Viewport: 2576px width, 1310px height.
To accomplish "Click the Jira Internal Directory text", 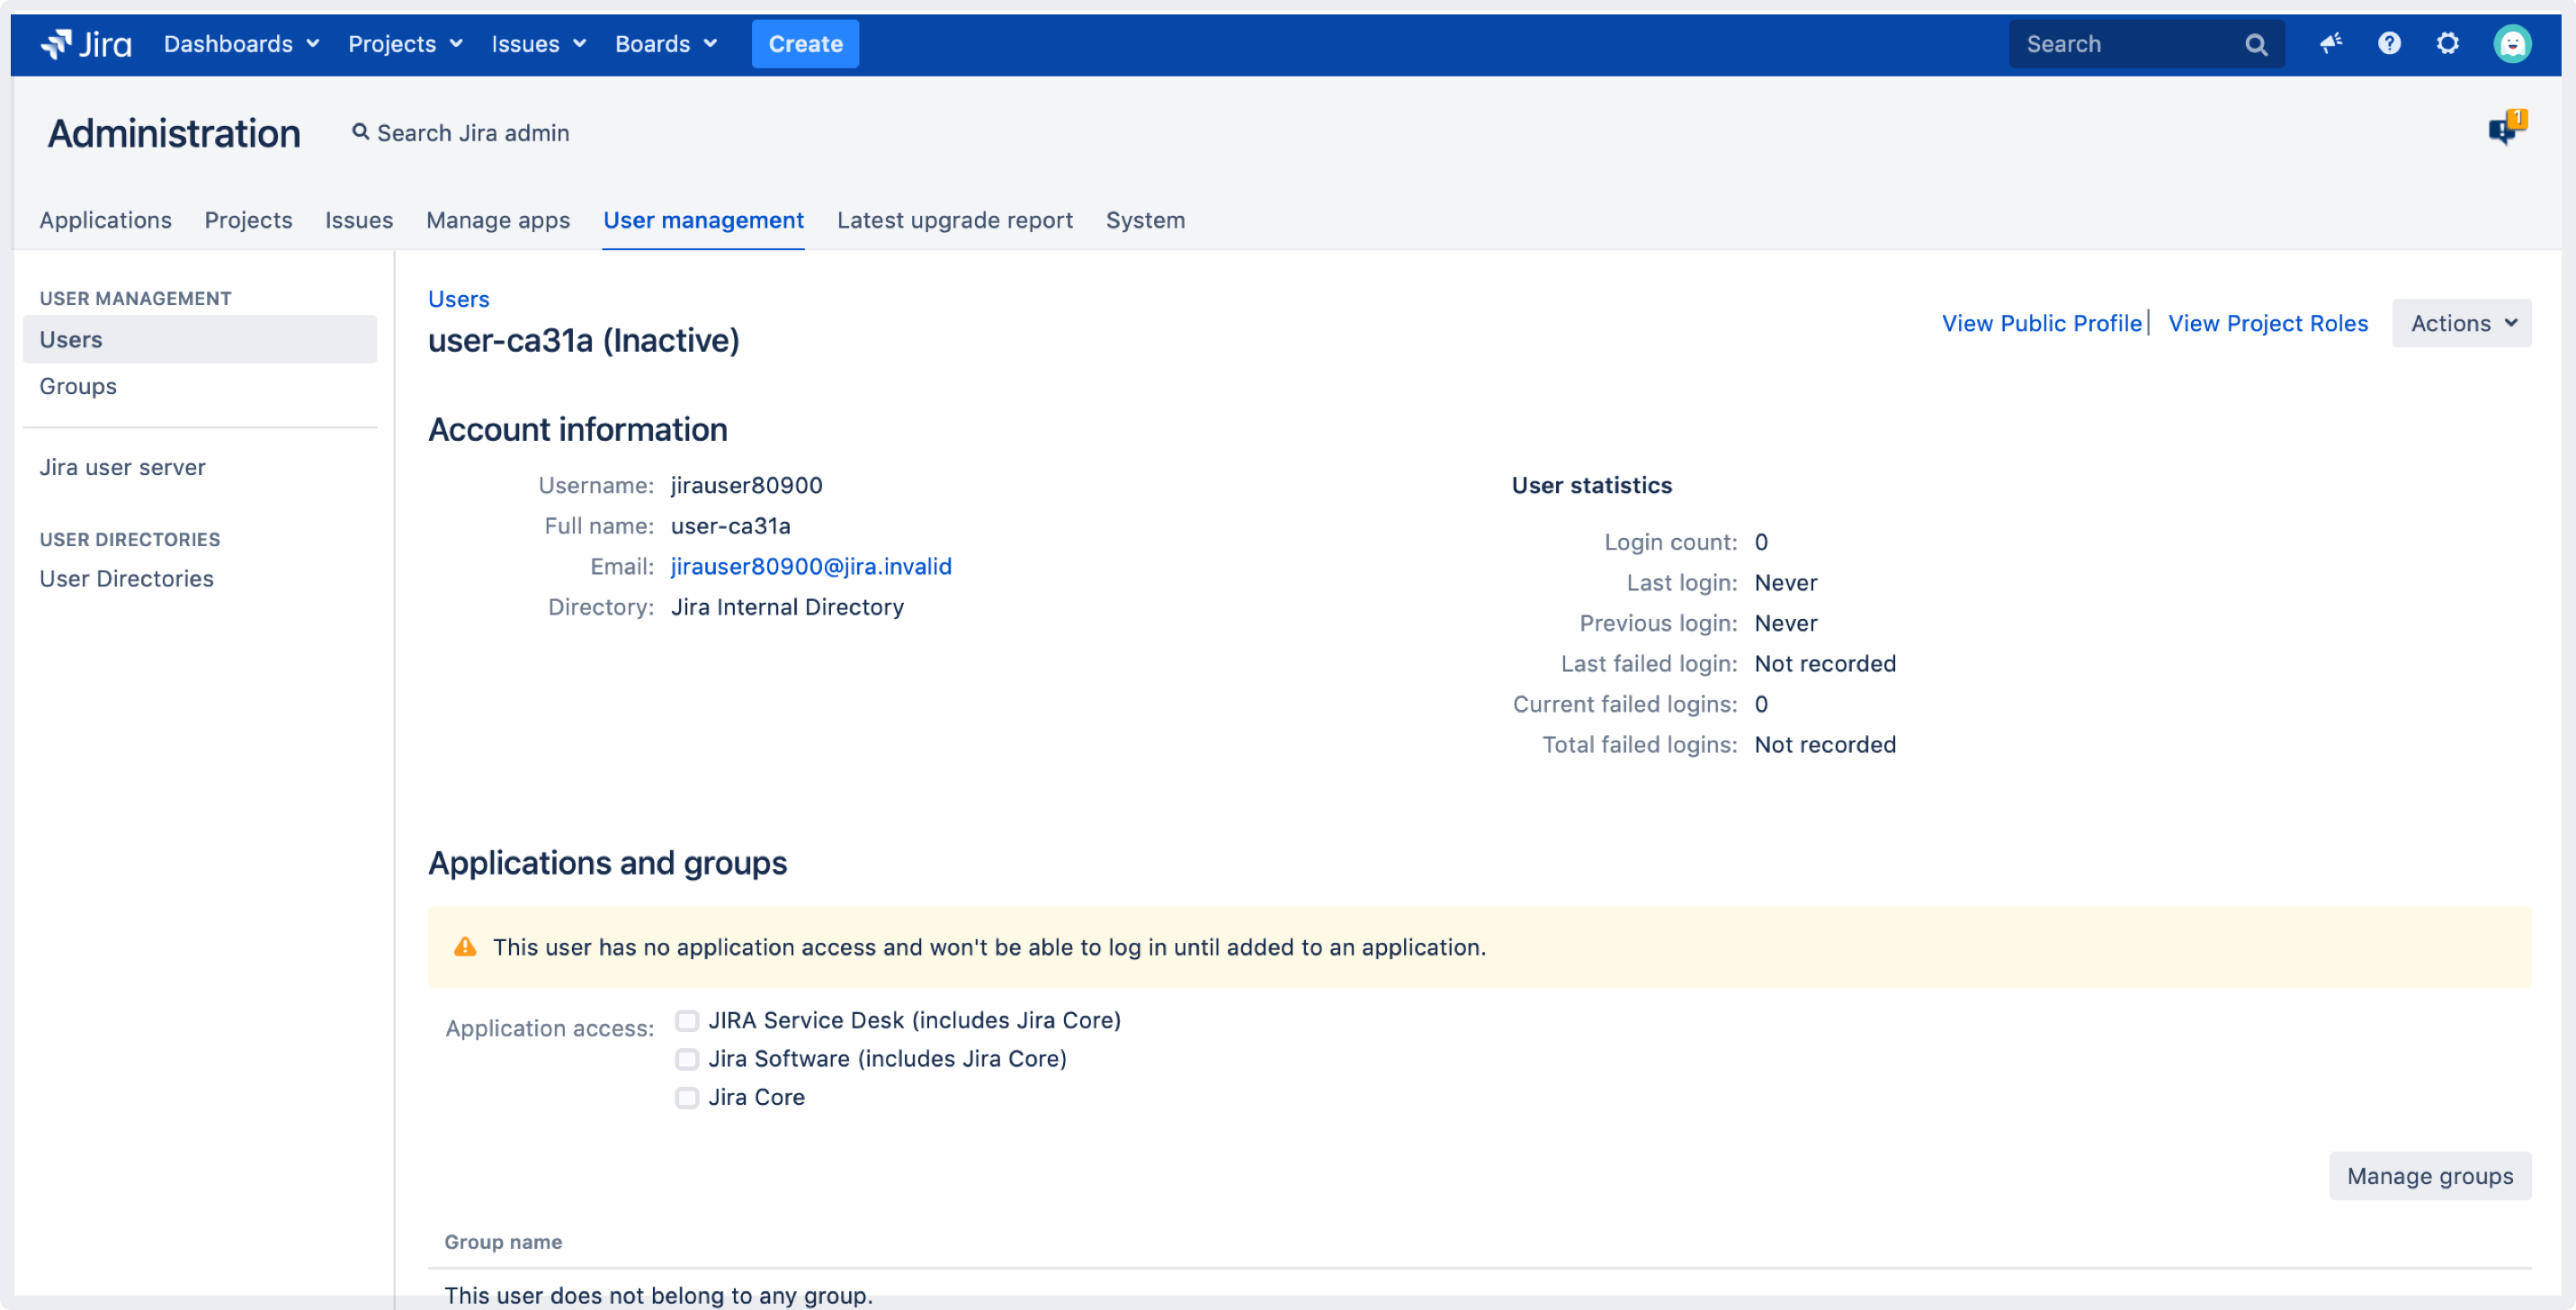I will (x=787, y=608).
